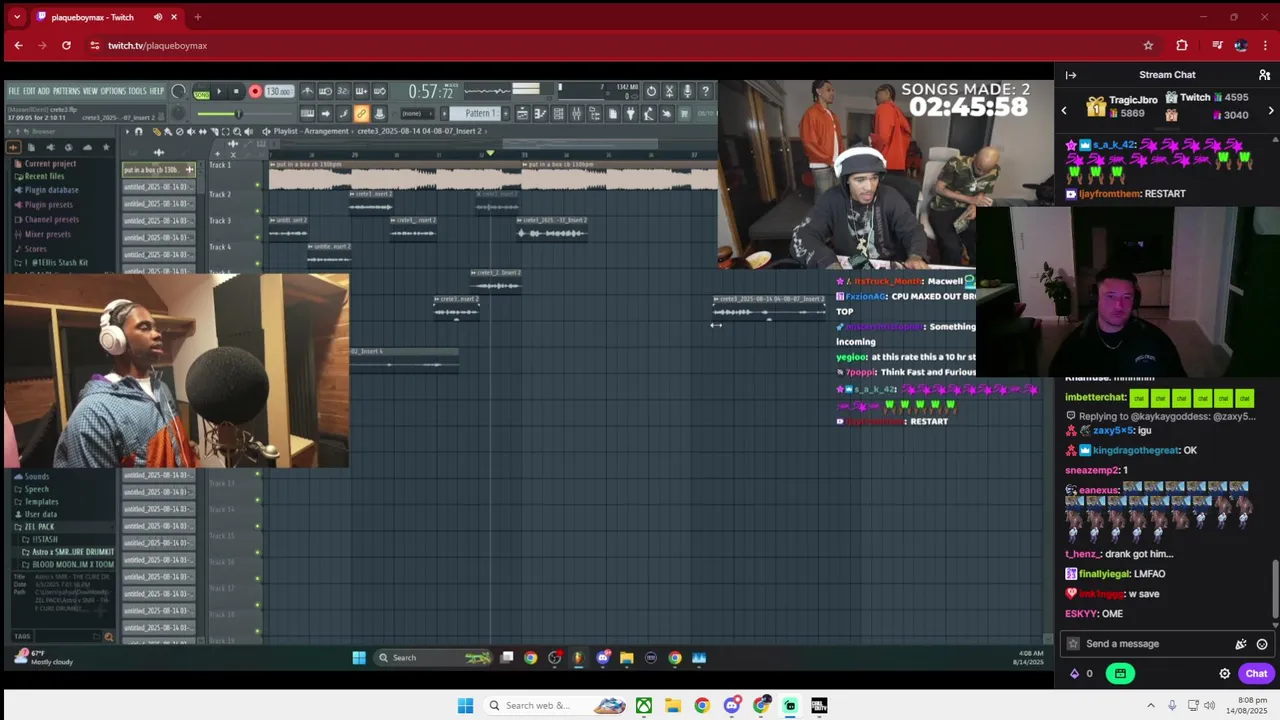Open FL Studio TOOLS menu
Viewport: 1280px width, 720px height.
tap(138, 91)
